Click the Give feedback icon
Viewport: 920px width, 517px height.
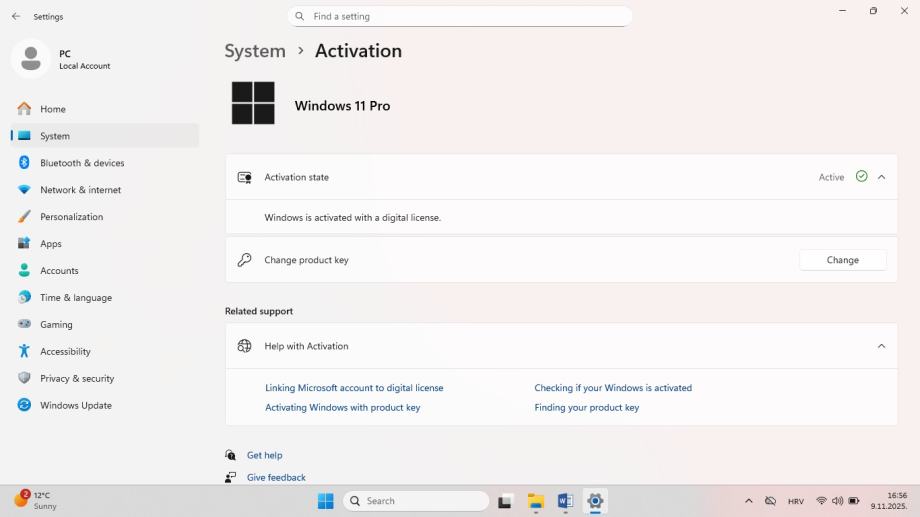coord(231,477)
